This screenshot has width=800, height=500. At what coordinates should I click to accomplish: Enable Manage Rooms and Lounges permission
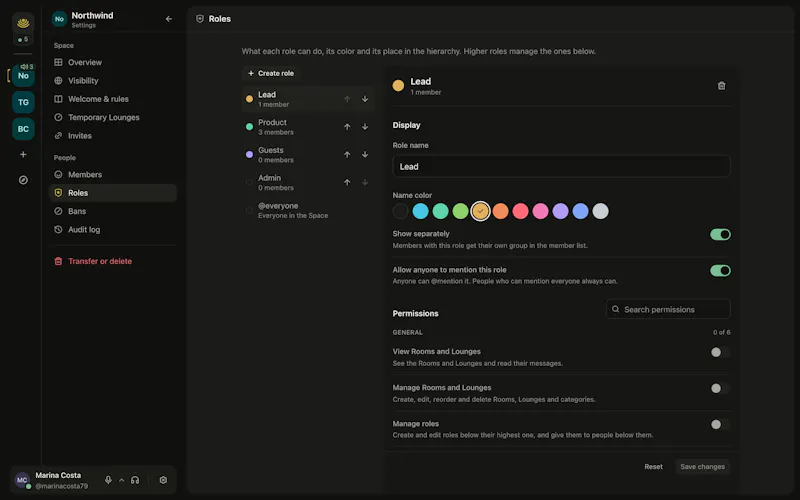[x=720, y=388]
